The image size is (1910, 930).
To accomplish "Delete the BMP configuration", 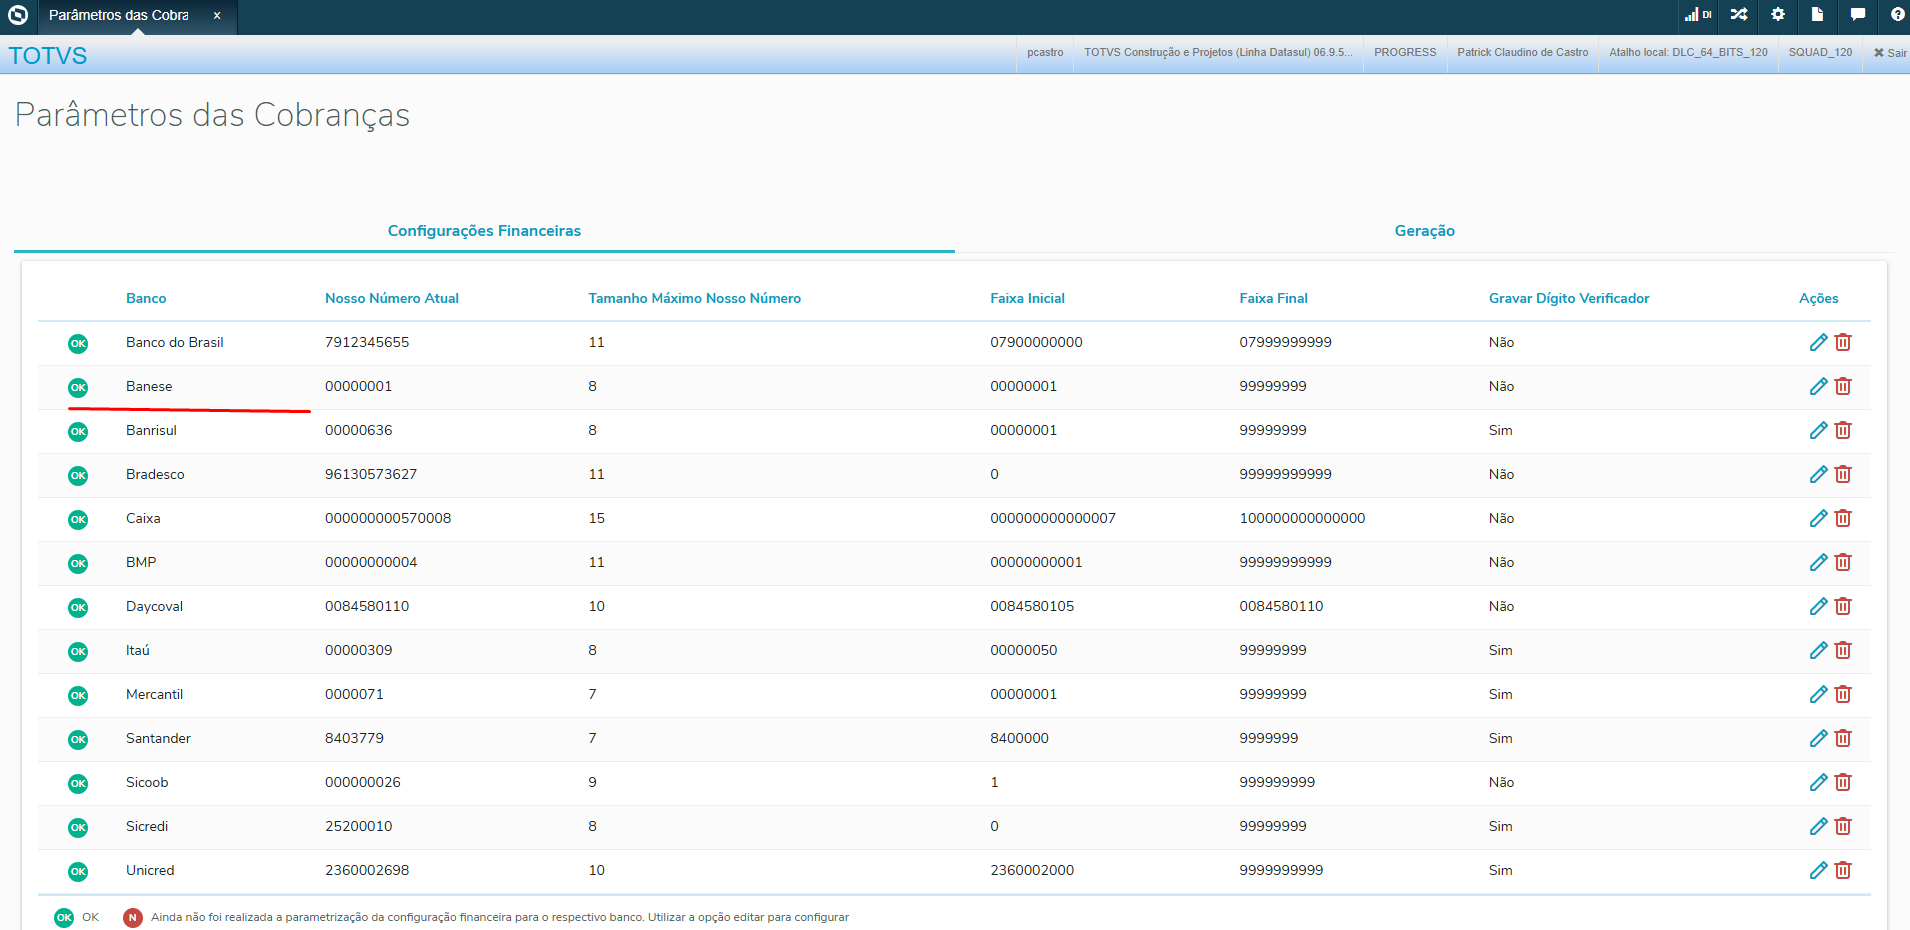I will pyautogui.click(x=1843, y=562).
